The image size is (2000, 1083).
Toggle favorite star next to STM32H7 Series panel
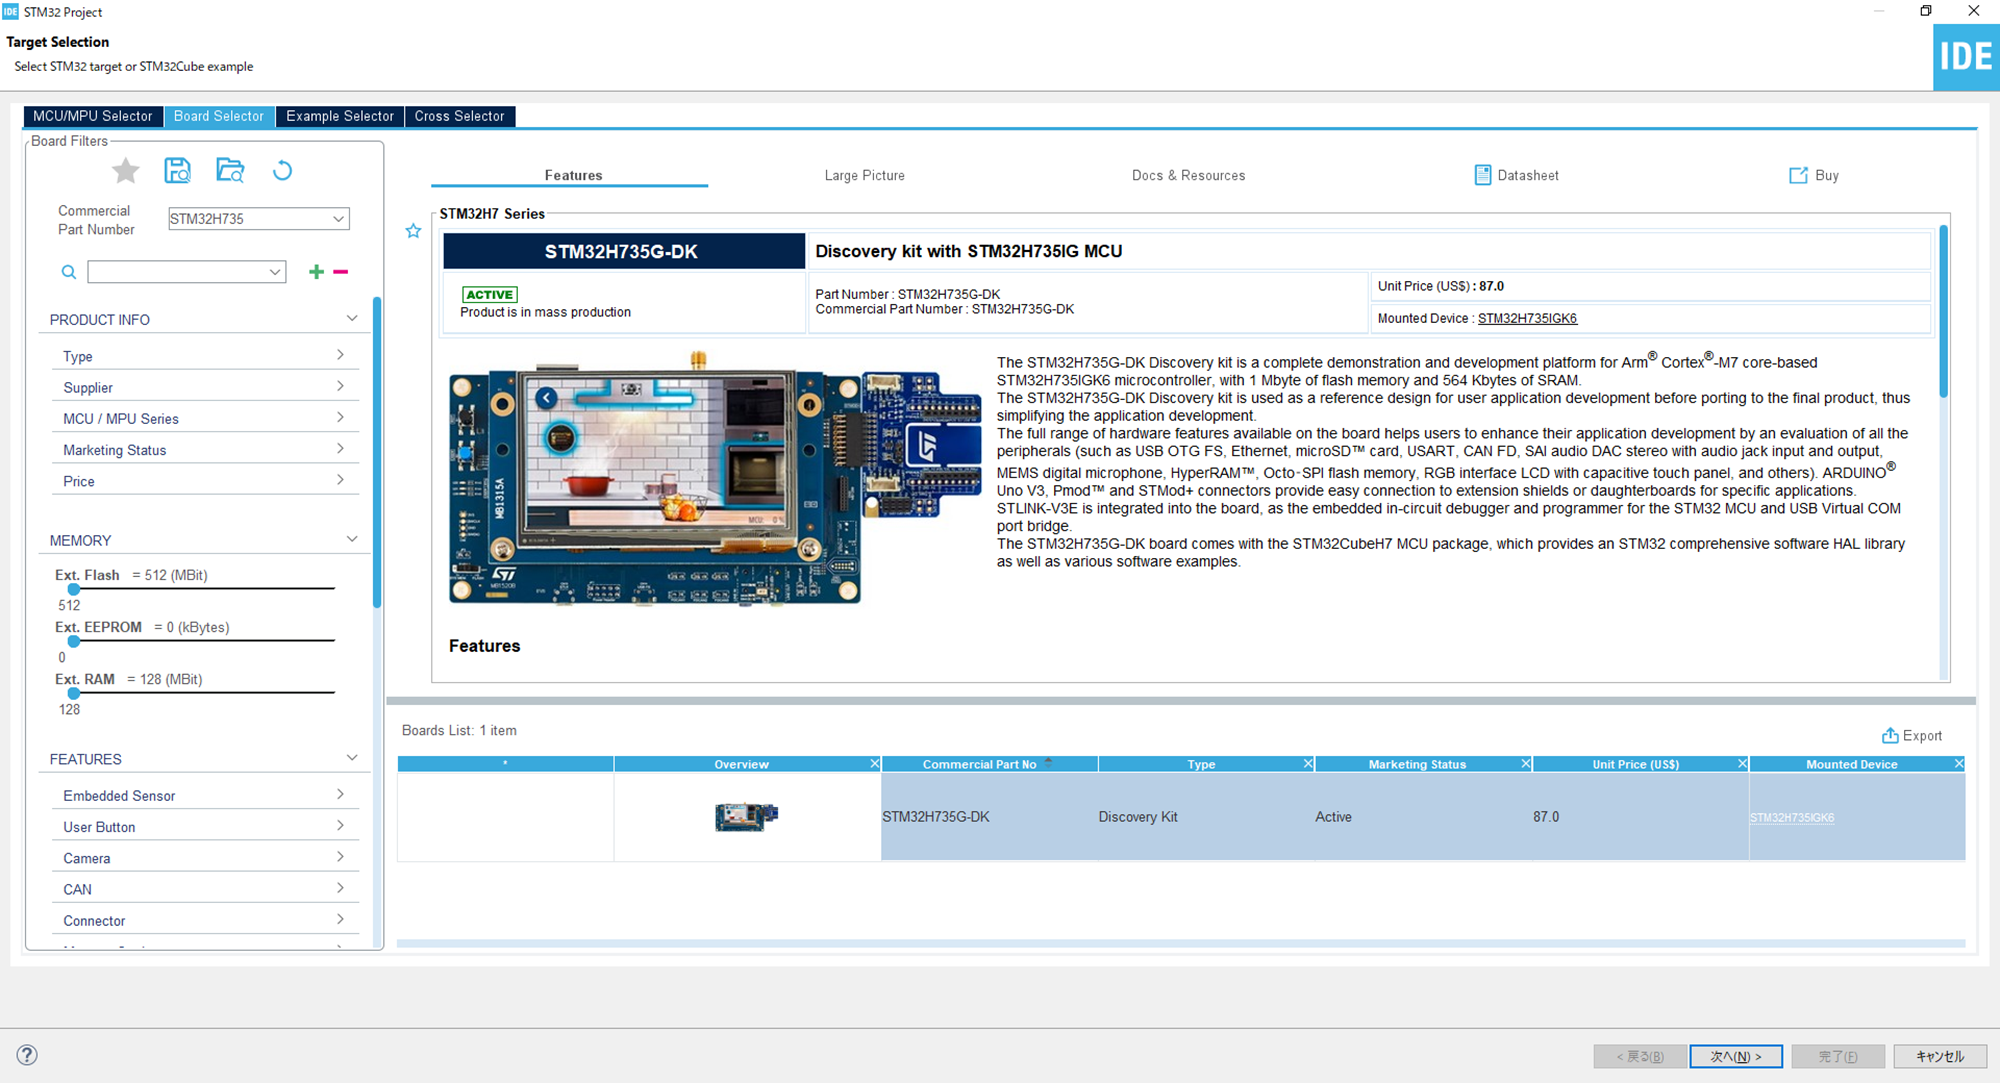point(413,230)
